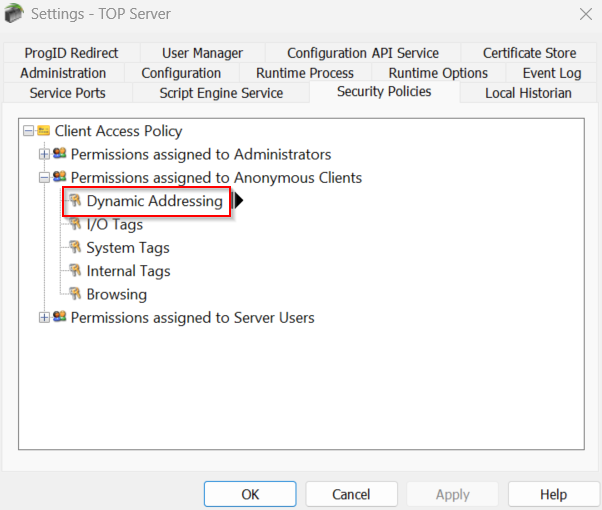Collapse Permissions assigned to Anonymous Clients
This screenshot has height=510, width=602.
[44, 178]
